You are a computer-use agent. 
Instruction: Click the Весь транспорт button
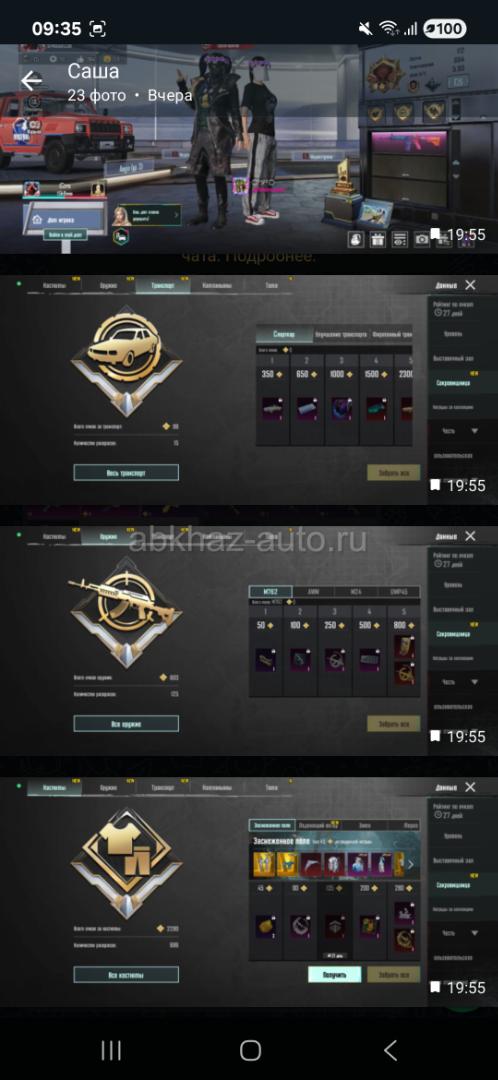[126, 472]
